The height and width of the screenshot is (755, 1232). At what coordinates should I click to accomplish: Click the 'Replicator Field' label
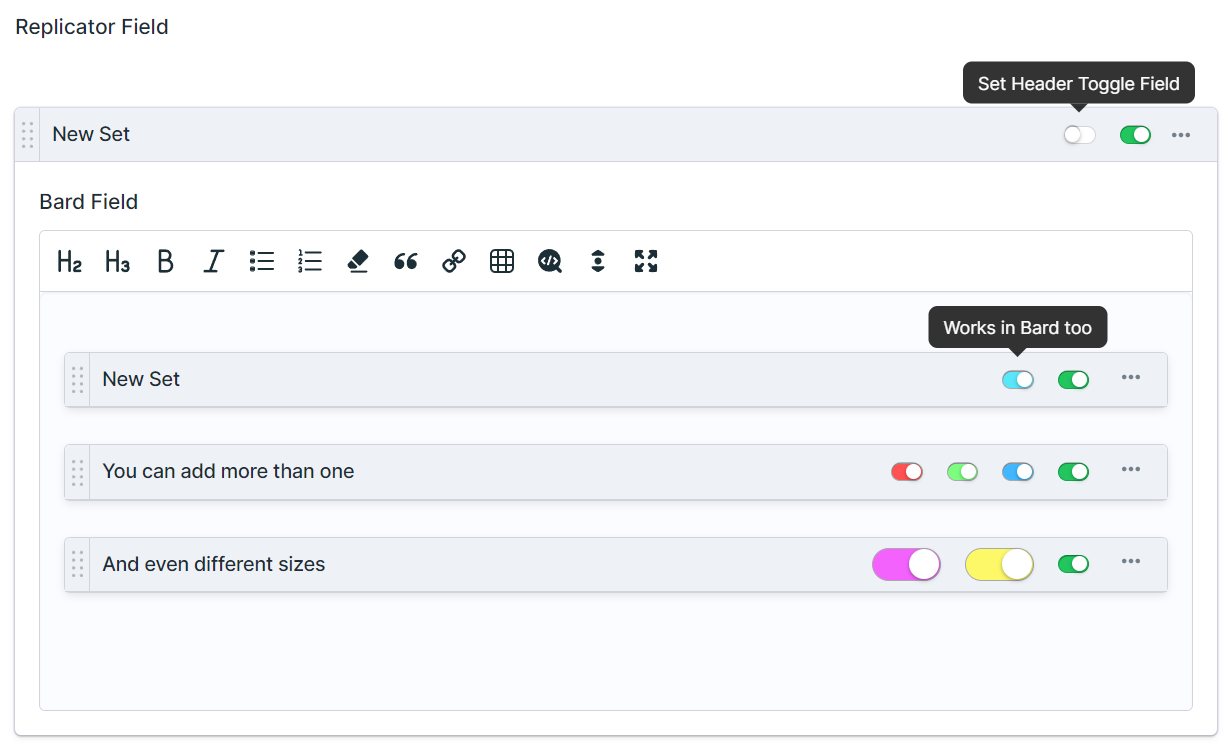92,27
